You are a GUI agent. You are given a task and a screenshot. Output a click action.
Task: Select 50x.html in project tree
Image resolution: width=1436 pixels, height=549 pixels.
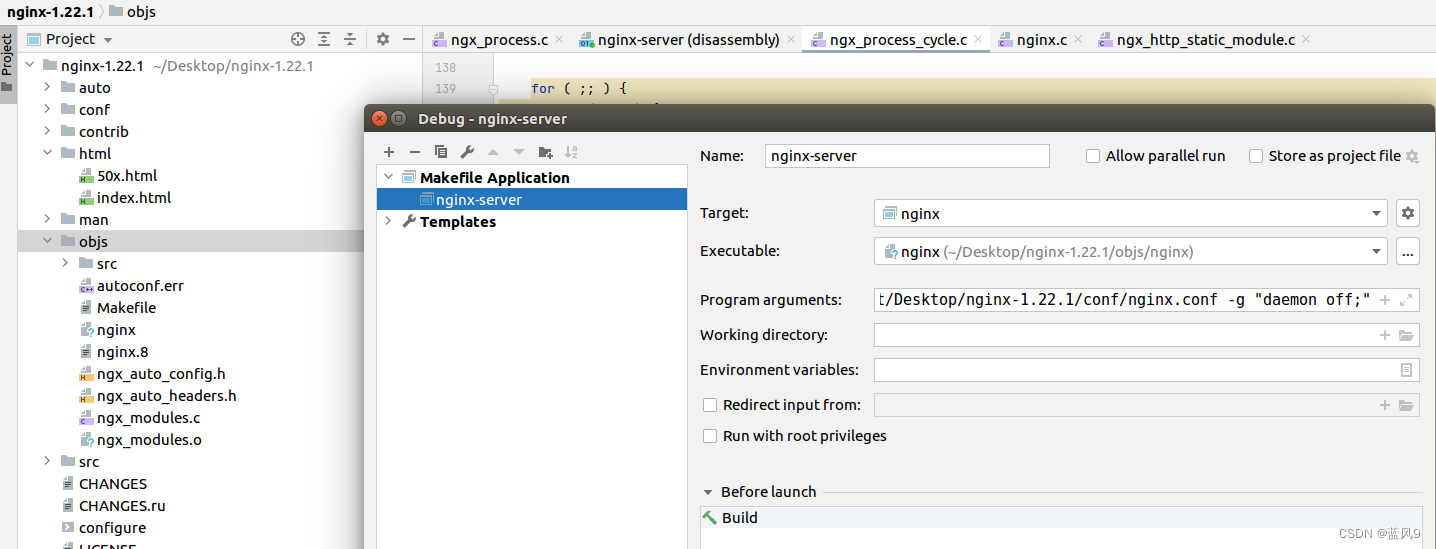pos(127,176)
